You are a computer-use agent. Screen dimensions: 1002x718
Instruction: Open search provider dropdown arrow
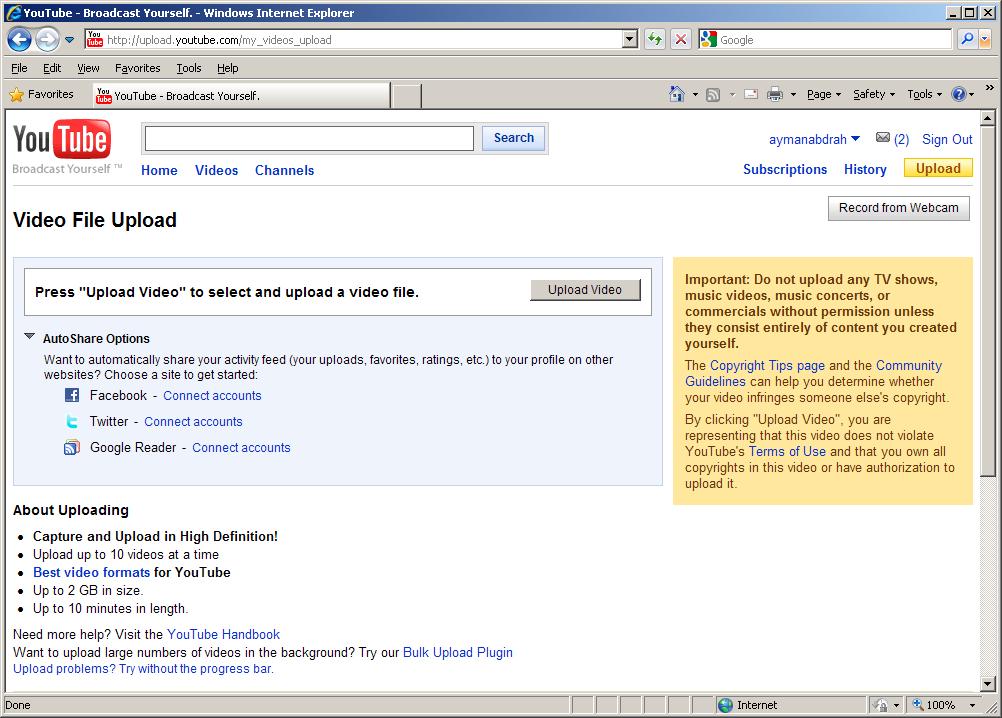pos(984,40)
